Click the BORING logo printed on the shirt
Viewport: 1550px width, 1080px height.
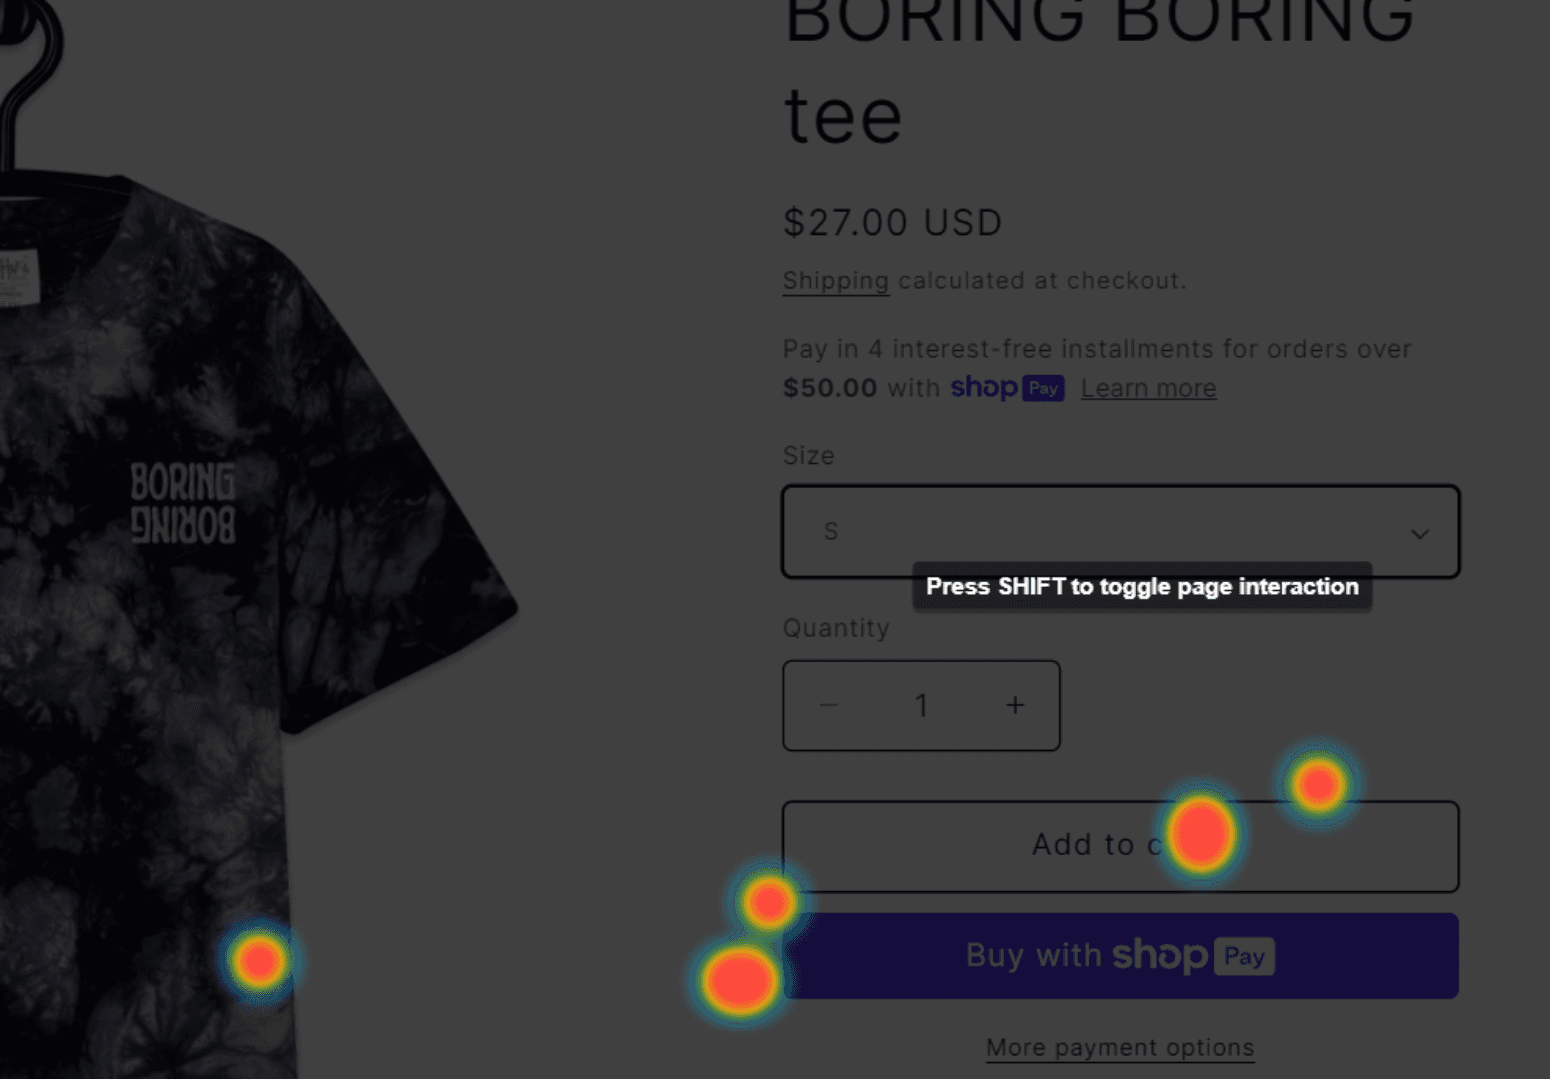[183, 503]
